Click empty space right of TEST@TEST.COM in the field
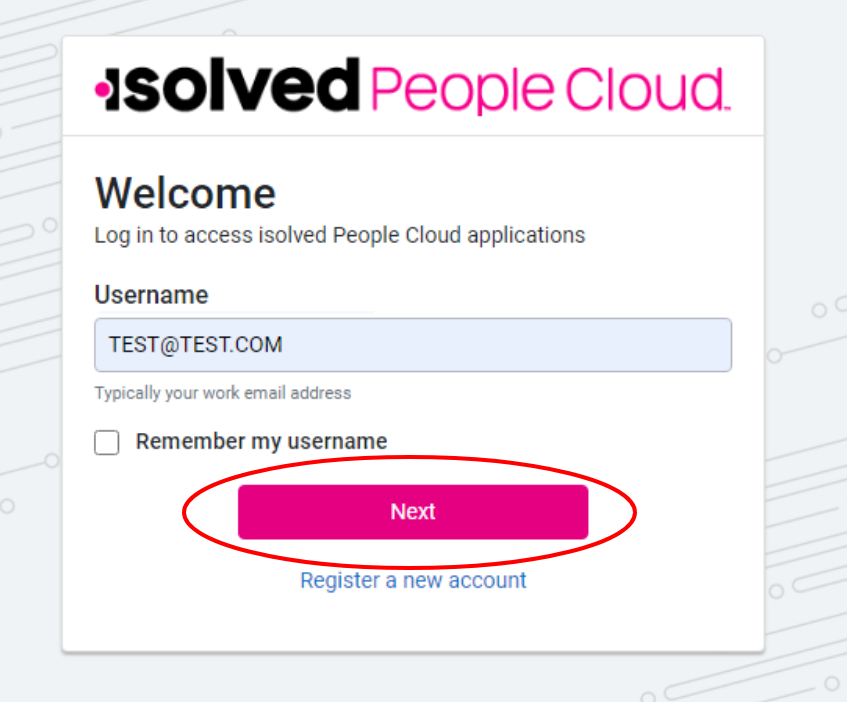The height and width of the screenshot is (702, 847). pos(520,345)
